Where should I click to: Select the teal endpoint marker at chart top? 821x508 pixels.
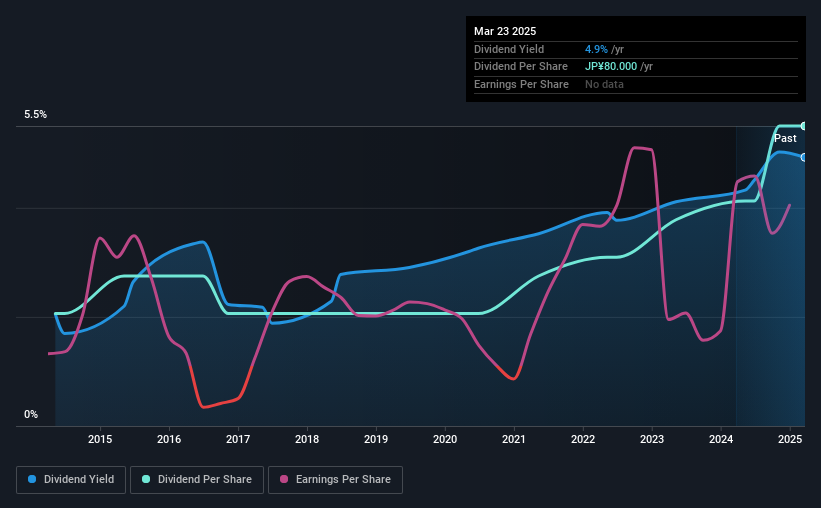click(803, 126)
